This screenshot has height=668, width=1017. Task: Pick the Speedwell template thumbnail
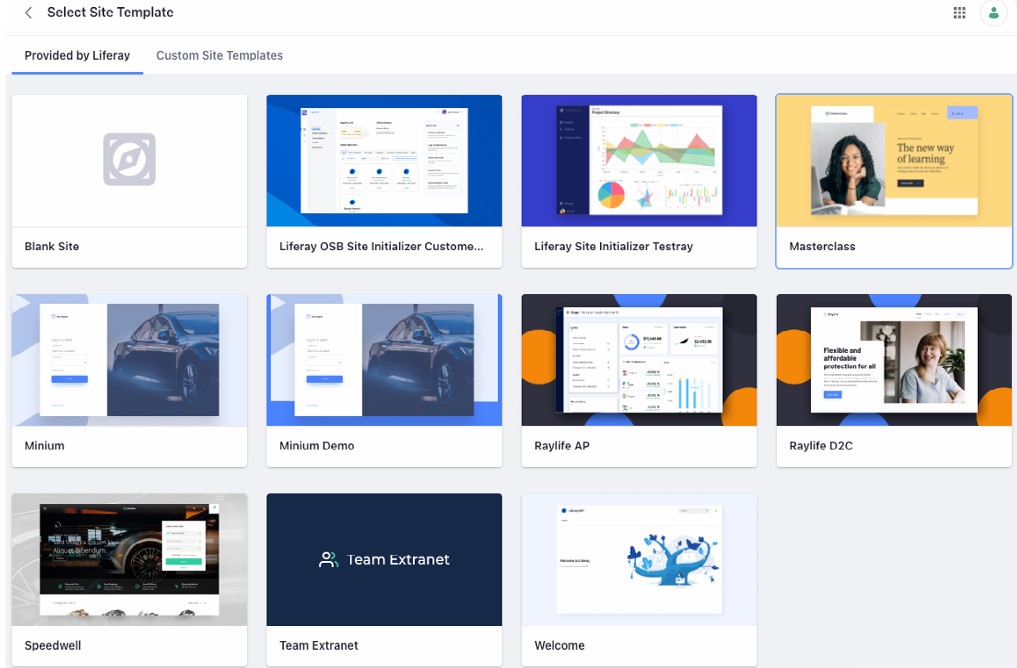pyautogui.click(x=129, y=560)
